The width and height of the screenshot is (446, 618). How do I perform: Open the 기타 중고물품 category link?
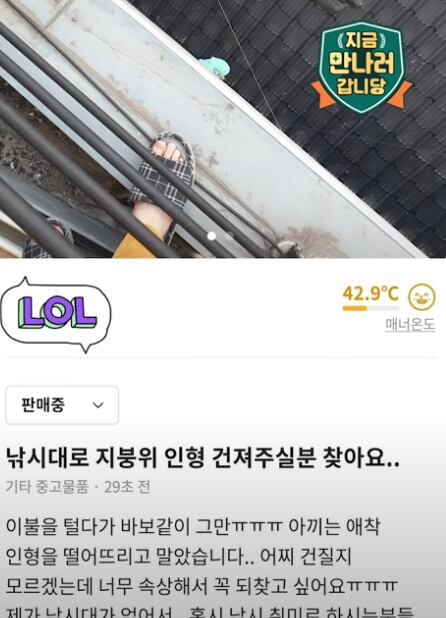(x=47, y=487)
